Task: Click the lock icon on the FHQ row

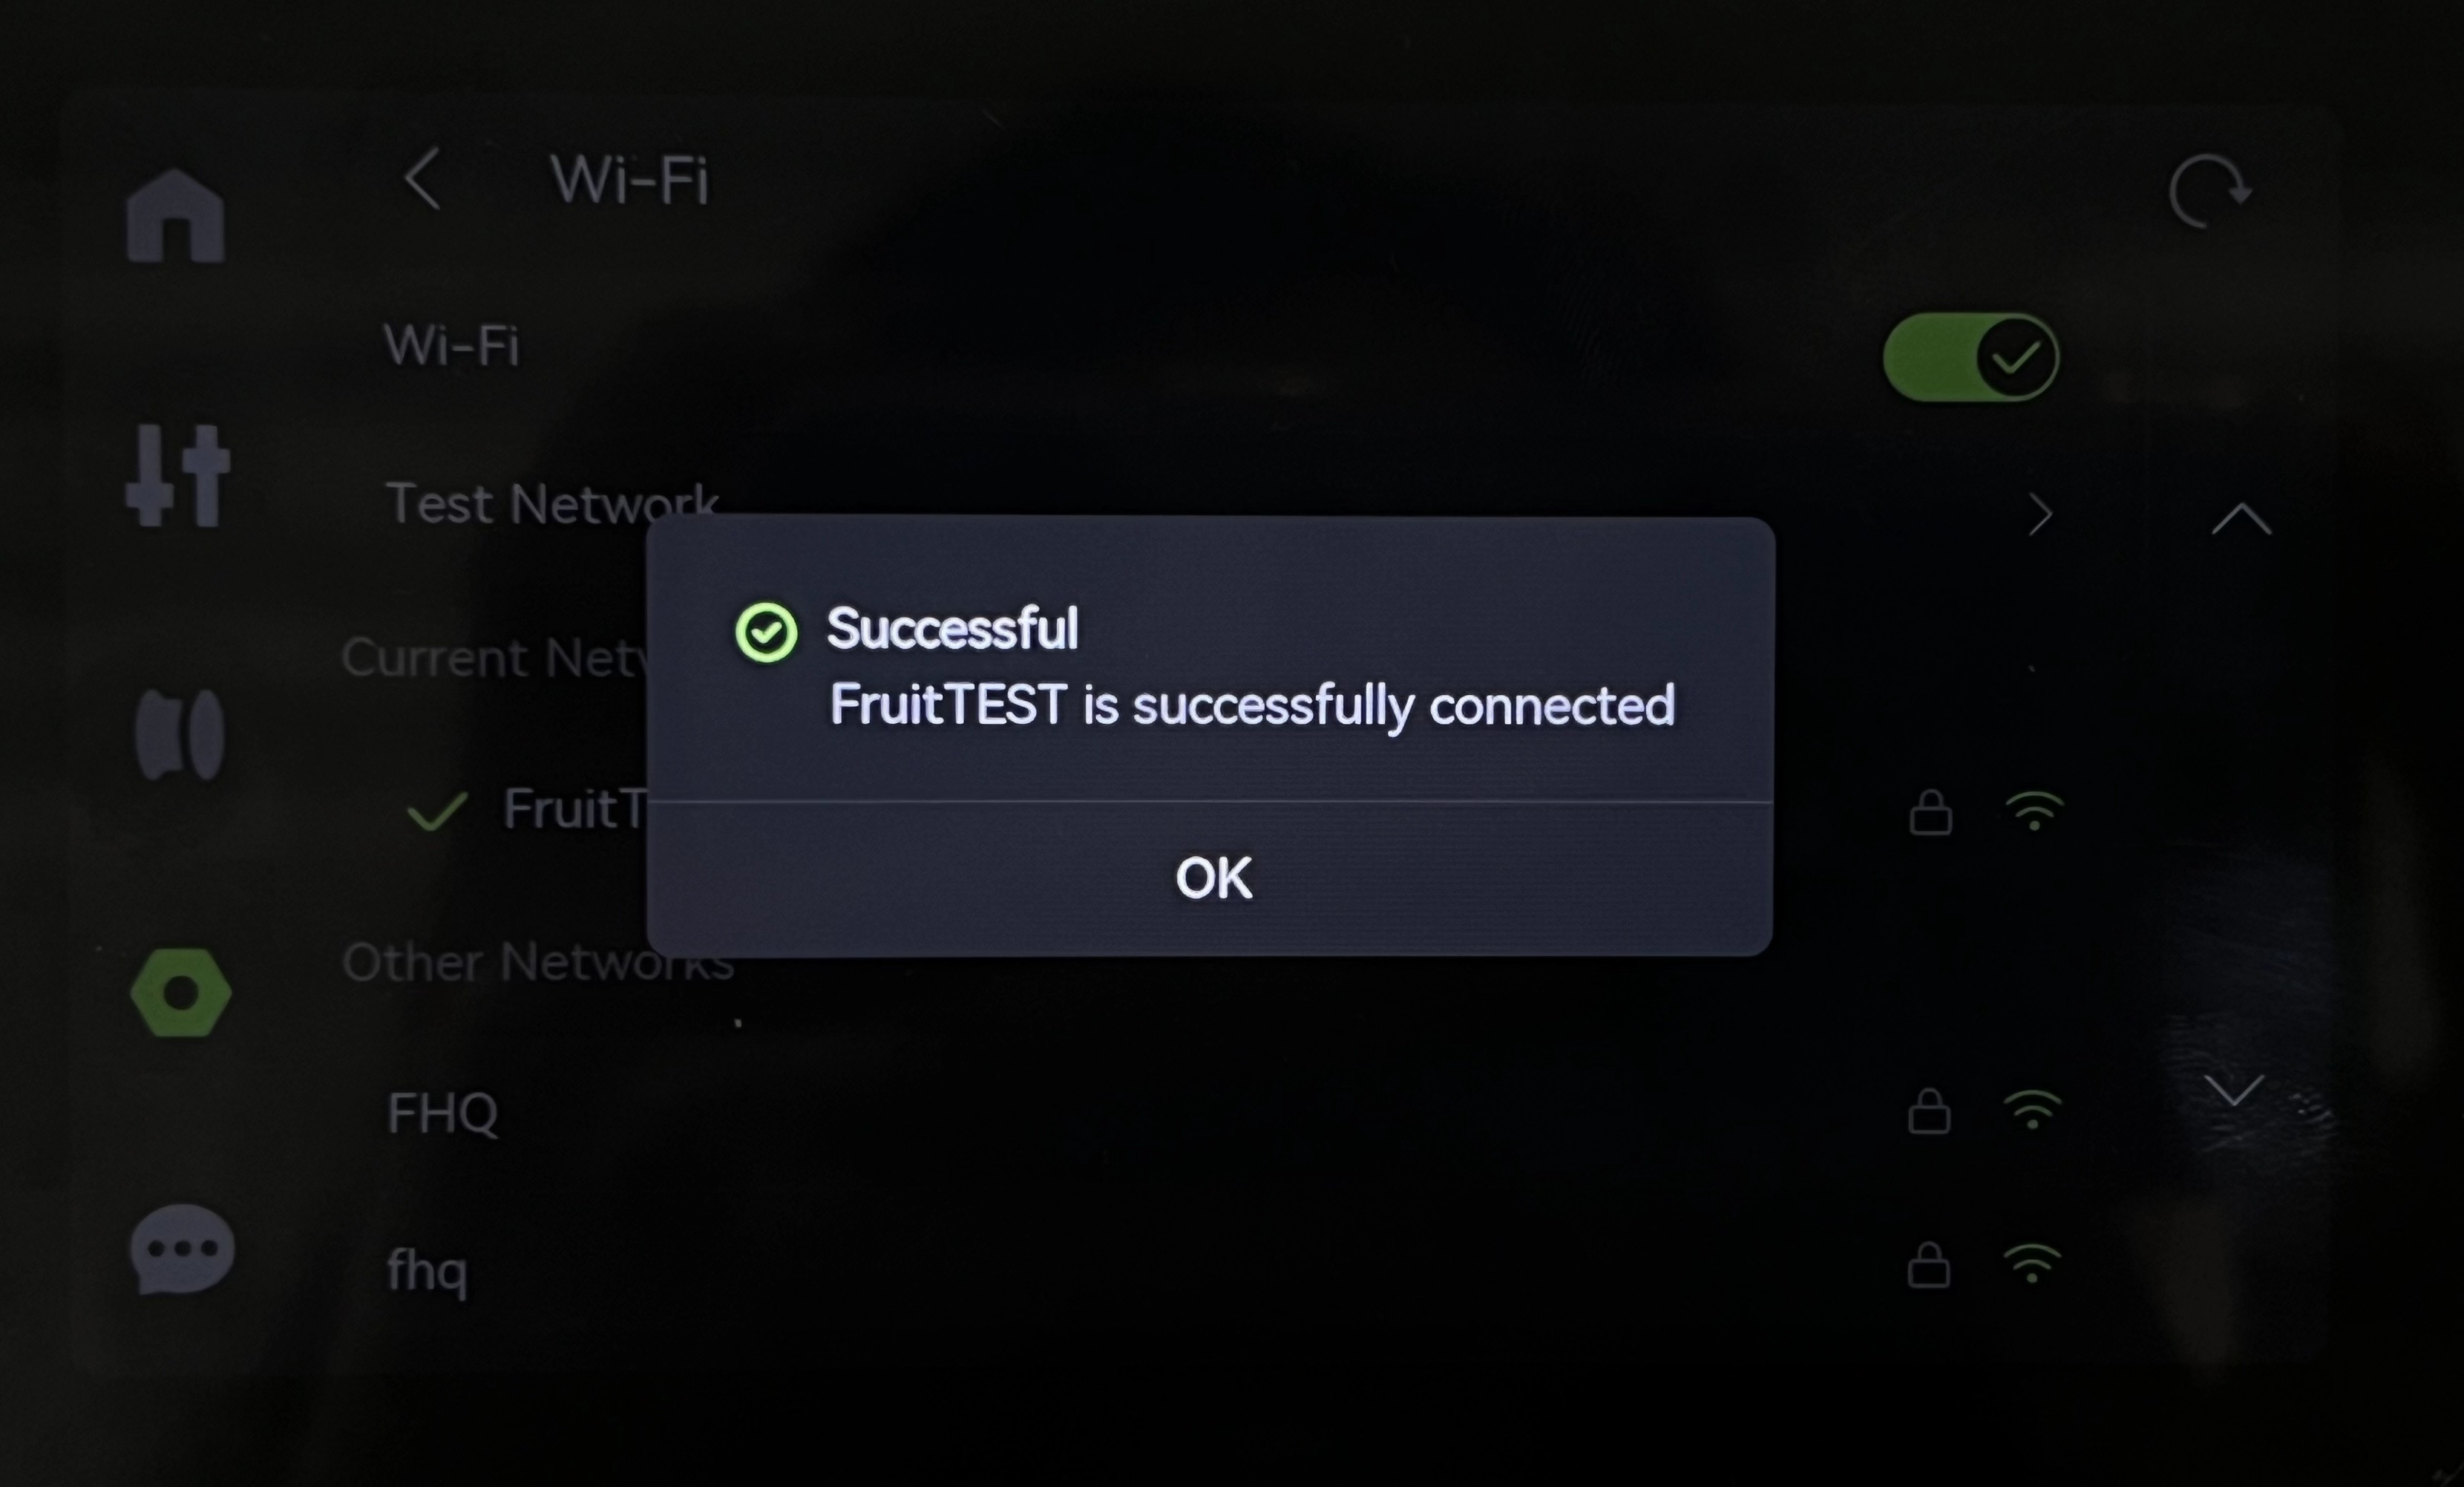Action: tap(1929, 1111)
